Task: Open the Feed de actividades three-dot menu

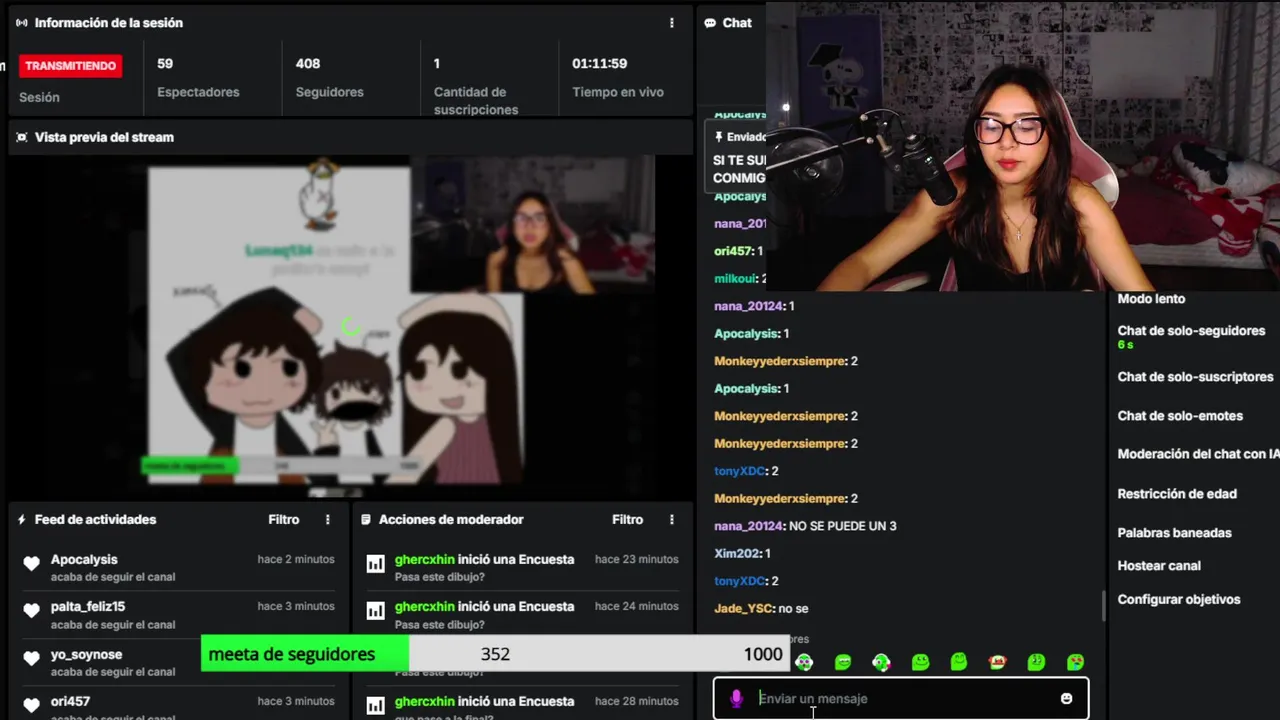Action: (x=328, y=520)
